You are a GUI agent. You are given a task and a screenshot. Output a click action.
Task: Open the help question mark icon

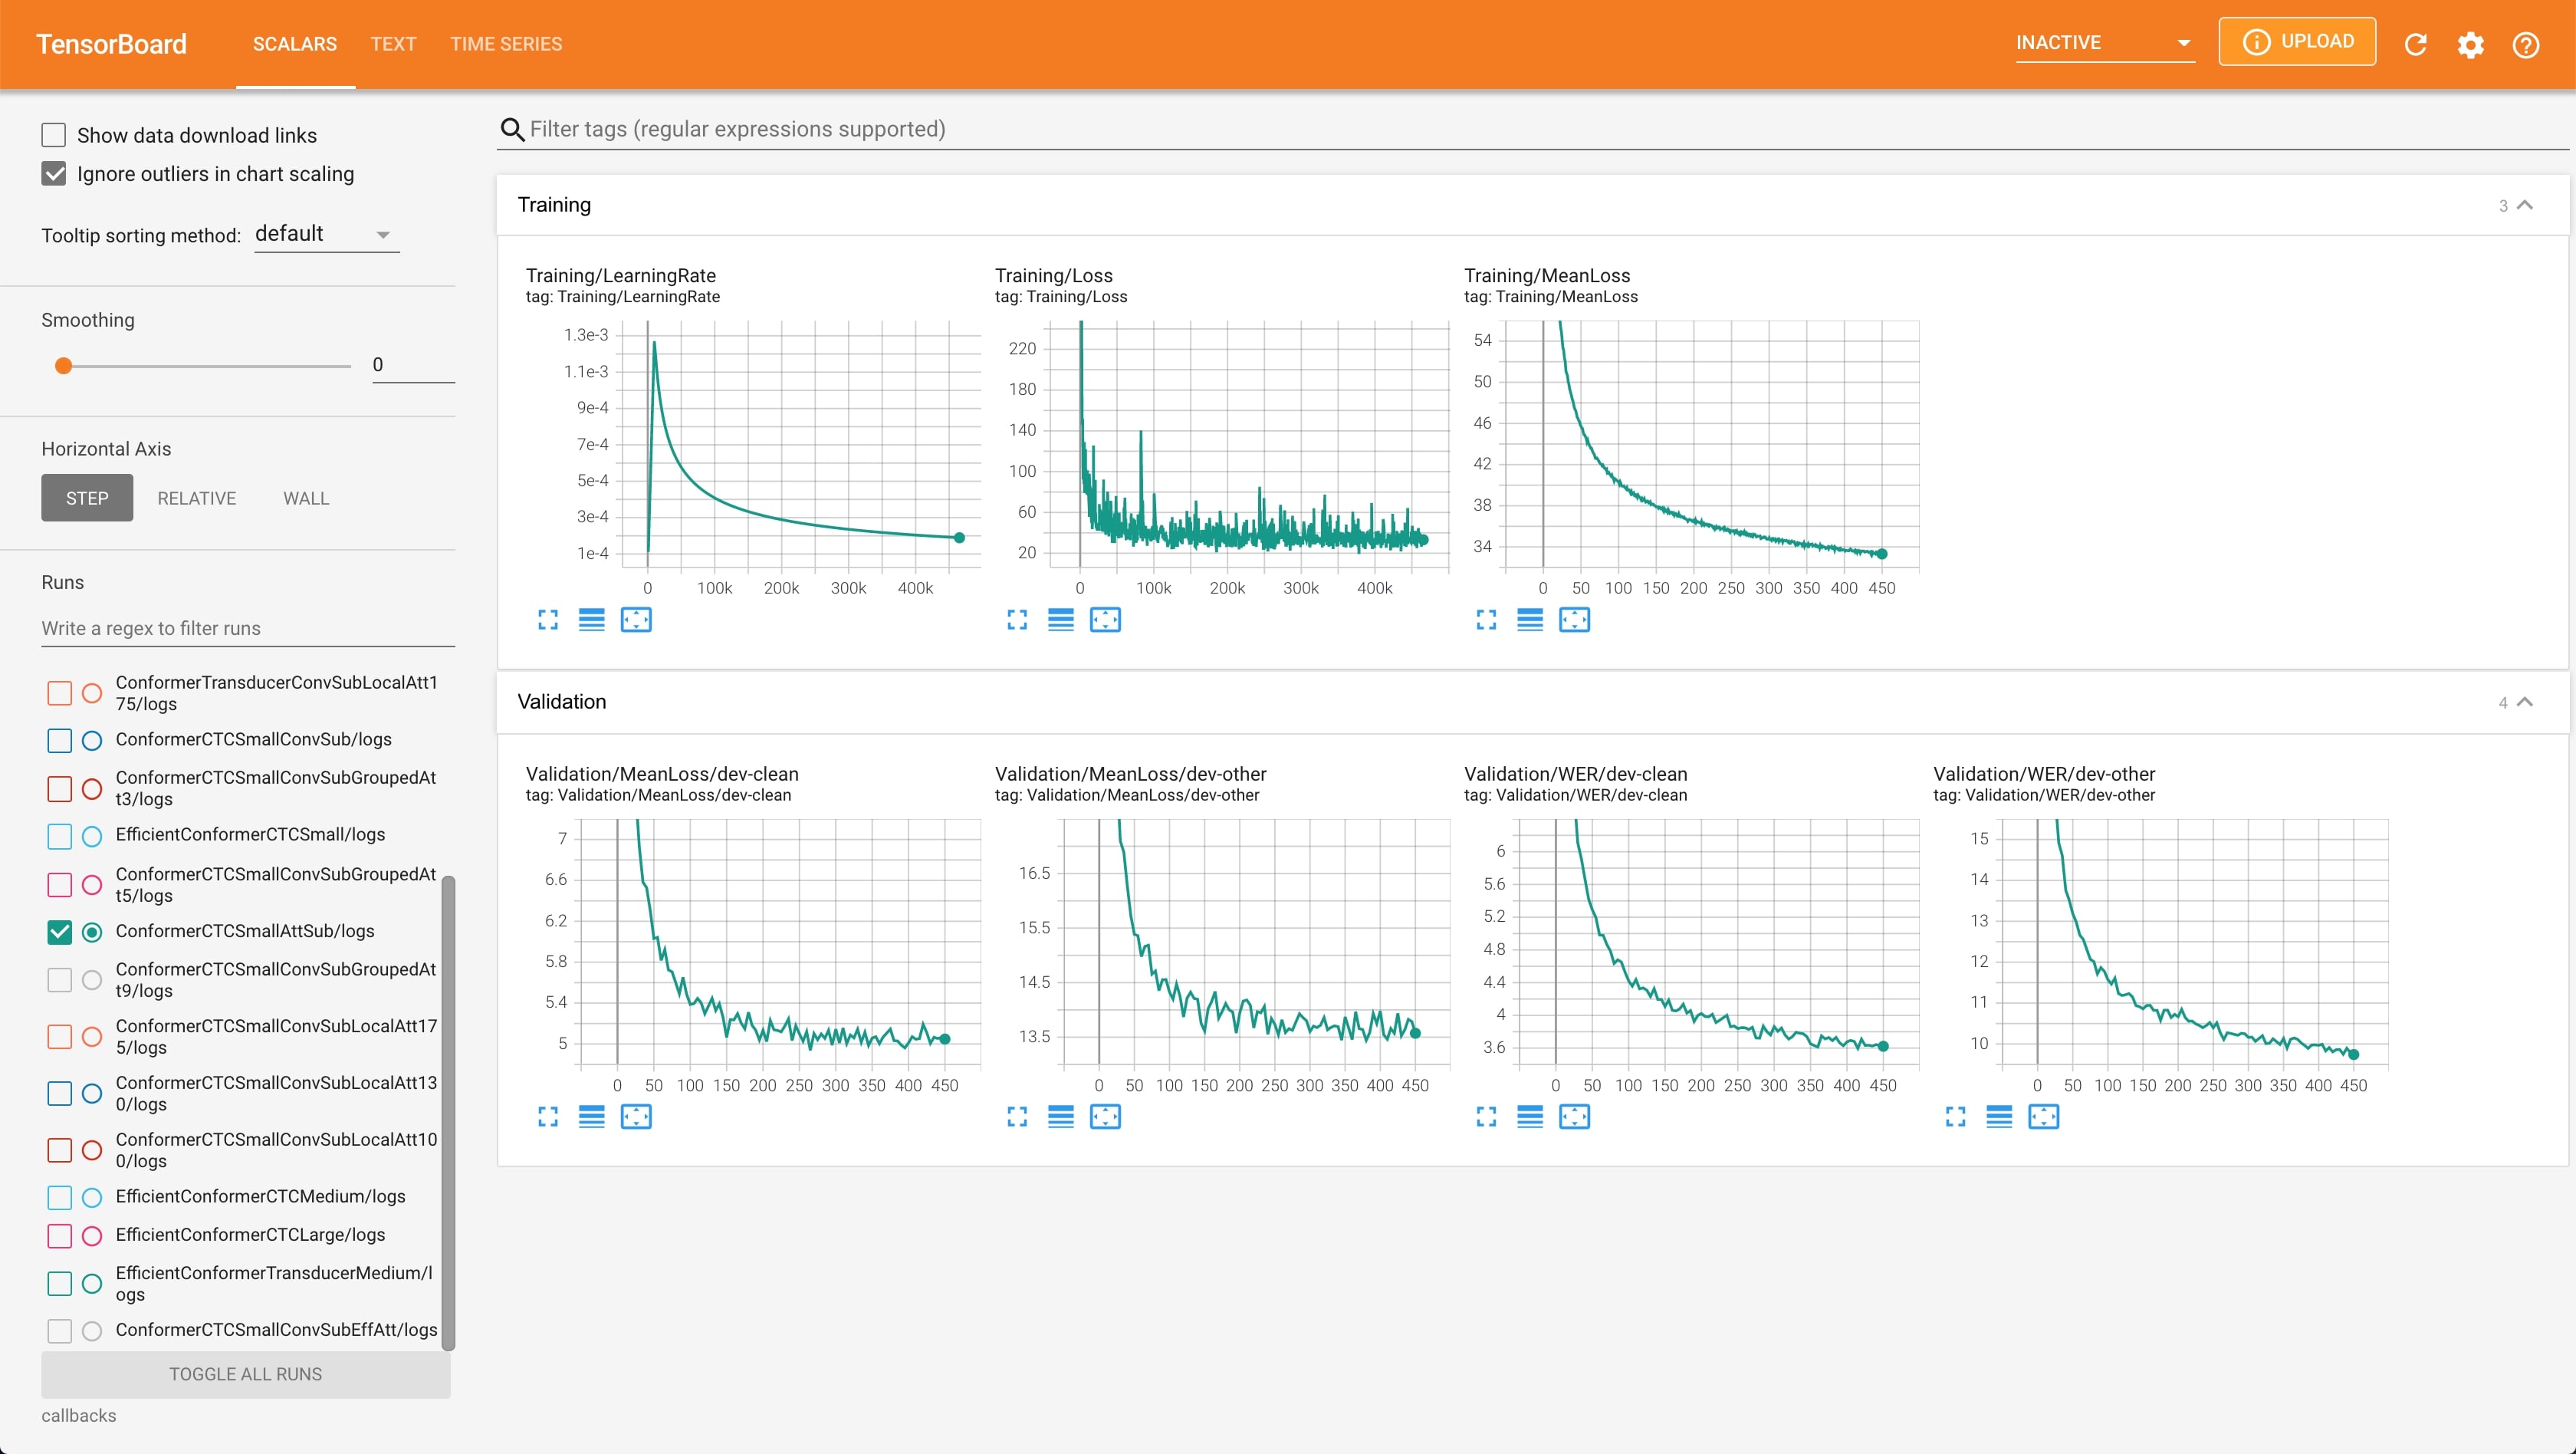point(2525,44)
